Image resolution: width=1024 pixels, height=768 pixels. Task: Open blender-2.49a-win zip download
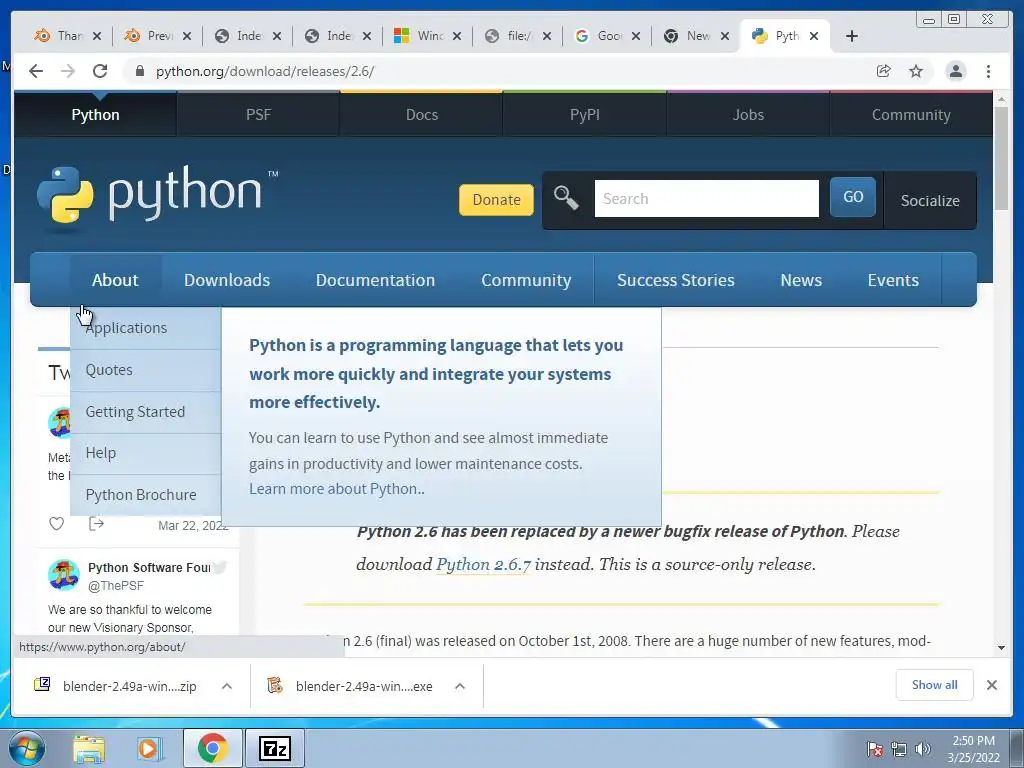pyautogui.click(x=129, y=686)
